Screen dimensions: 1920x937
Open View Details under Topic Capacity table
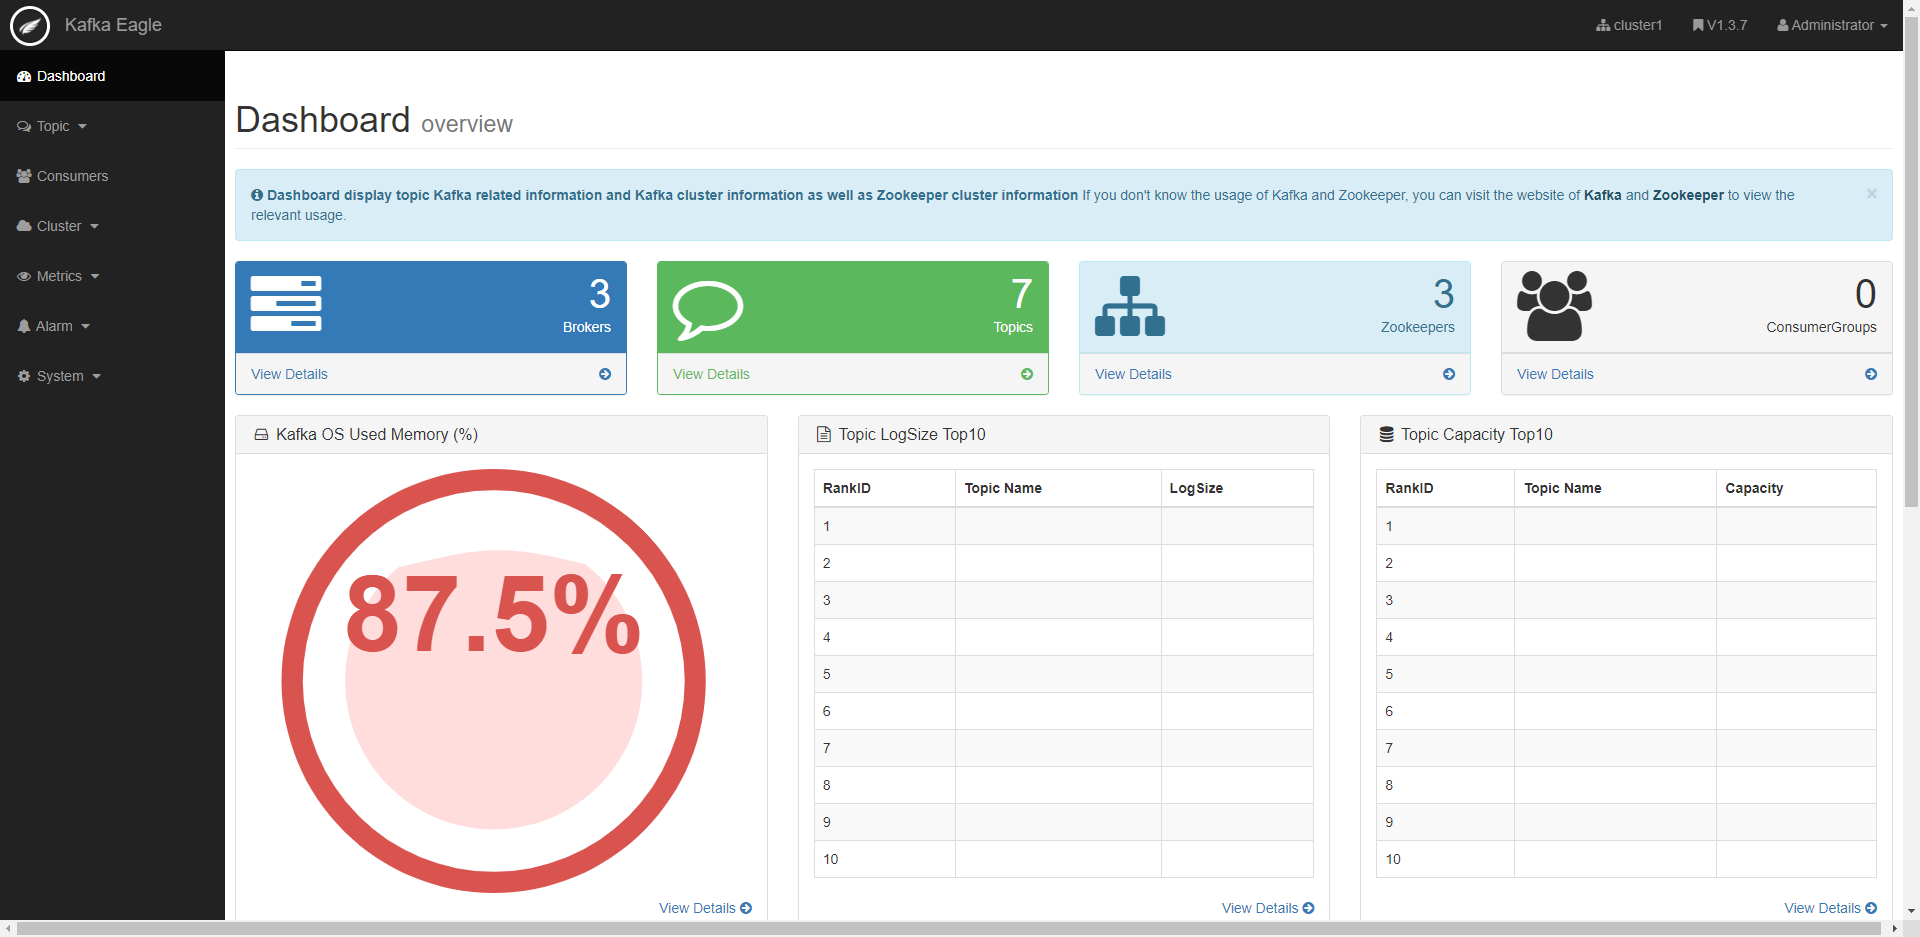point(1830,908)
